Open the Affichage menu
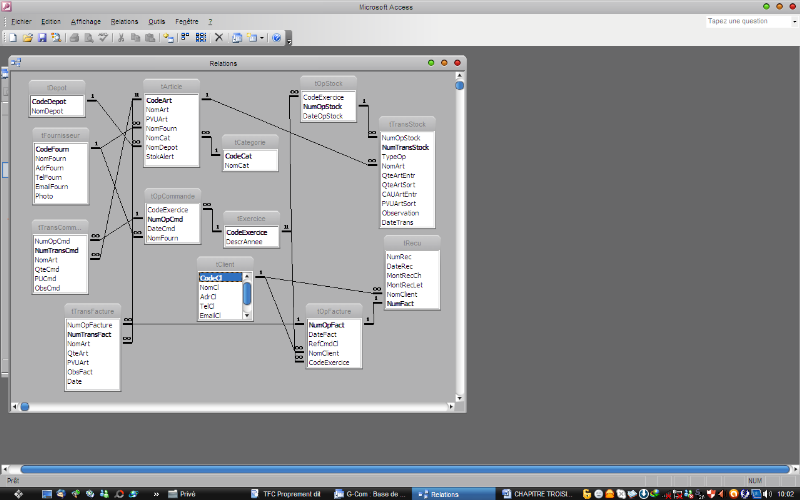The width and height of the screenshot is (800, 500). point(86,20)
